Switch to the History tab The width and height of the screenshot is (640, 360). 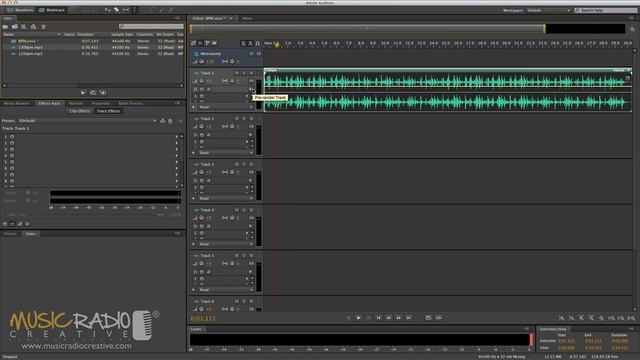[x=10, y=234]
